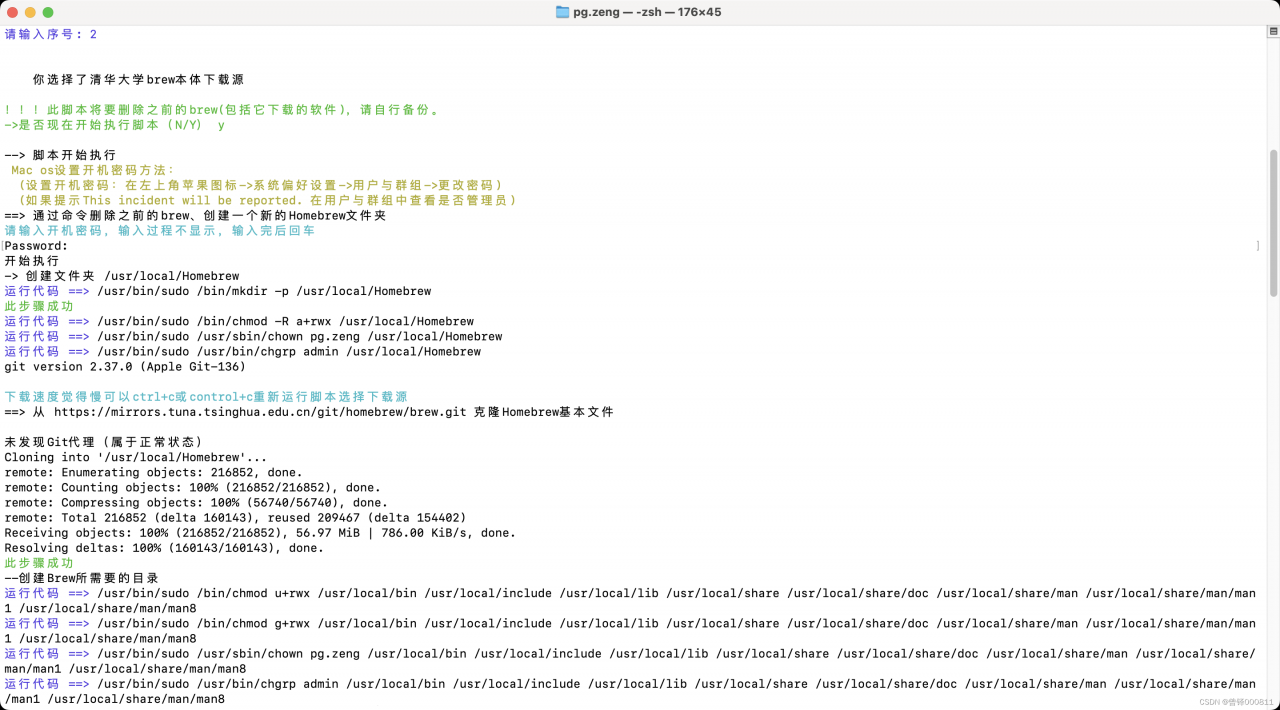Click the line 'Resolving deltas: 100% (160143/160143), done.'

[x=164, y=548]
